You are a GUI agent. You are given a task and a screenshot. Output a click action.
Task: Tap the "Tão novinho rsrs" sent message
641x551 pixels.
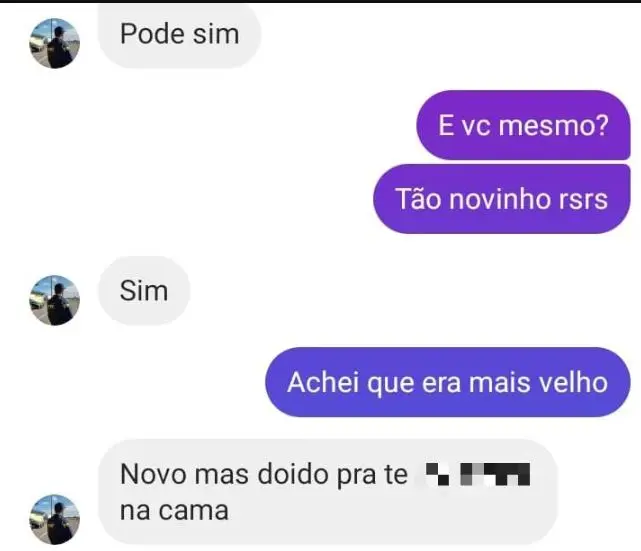502,199
